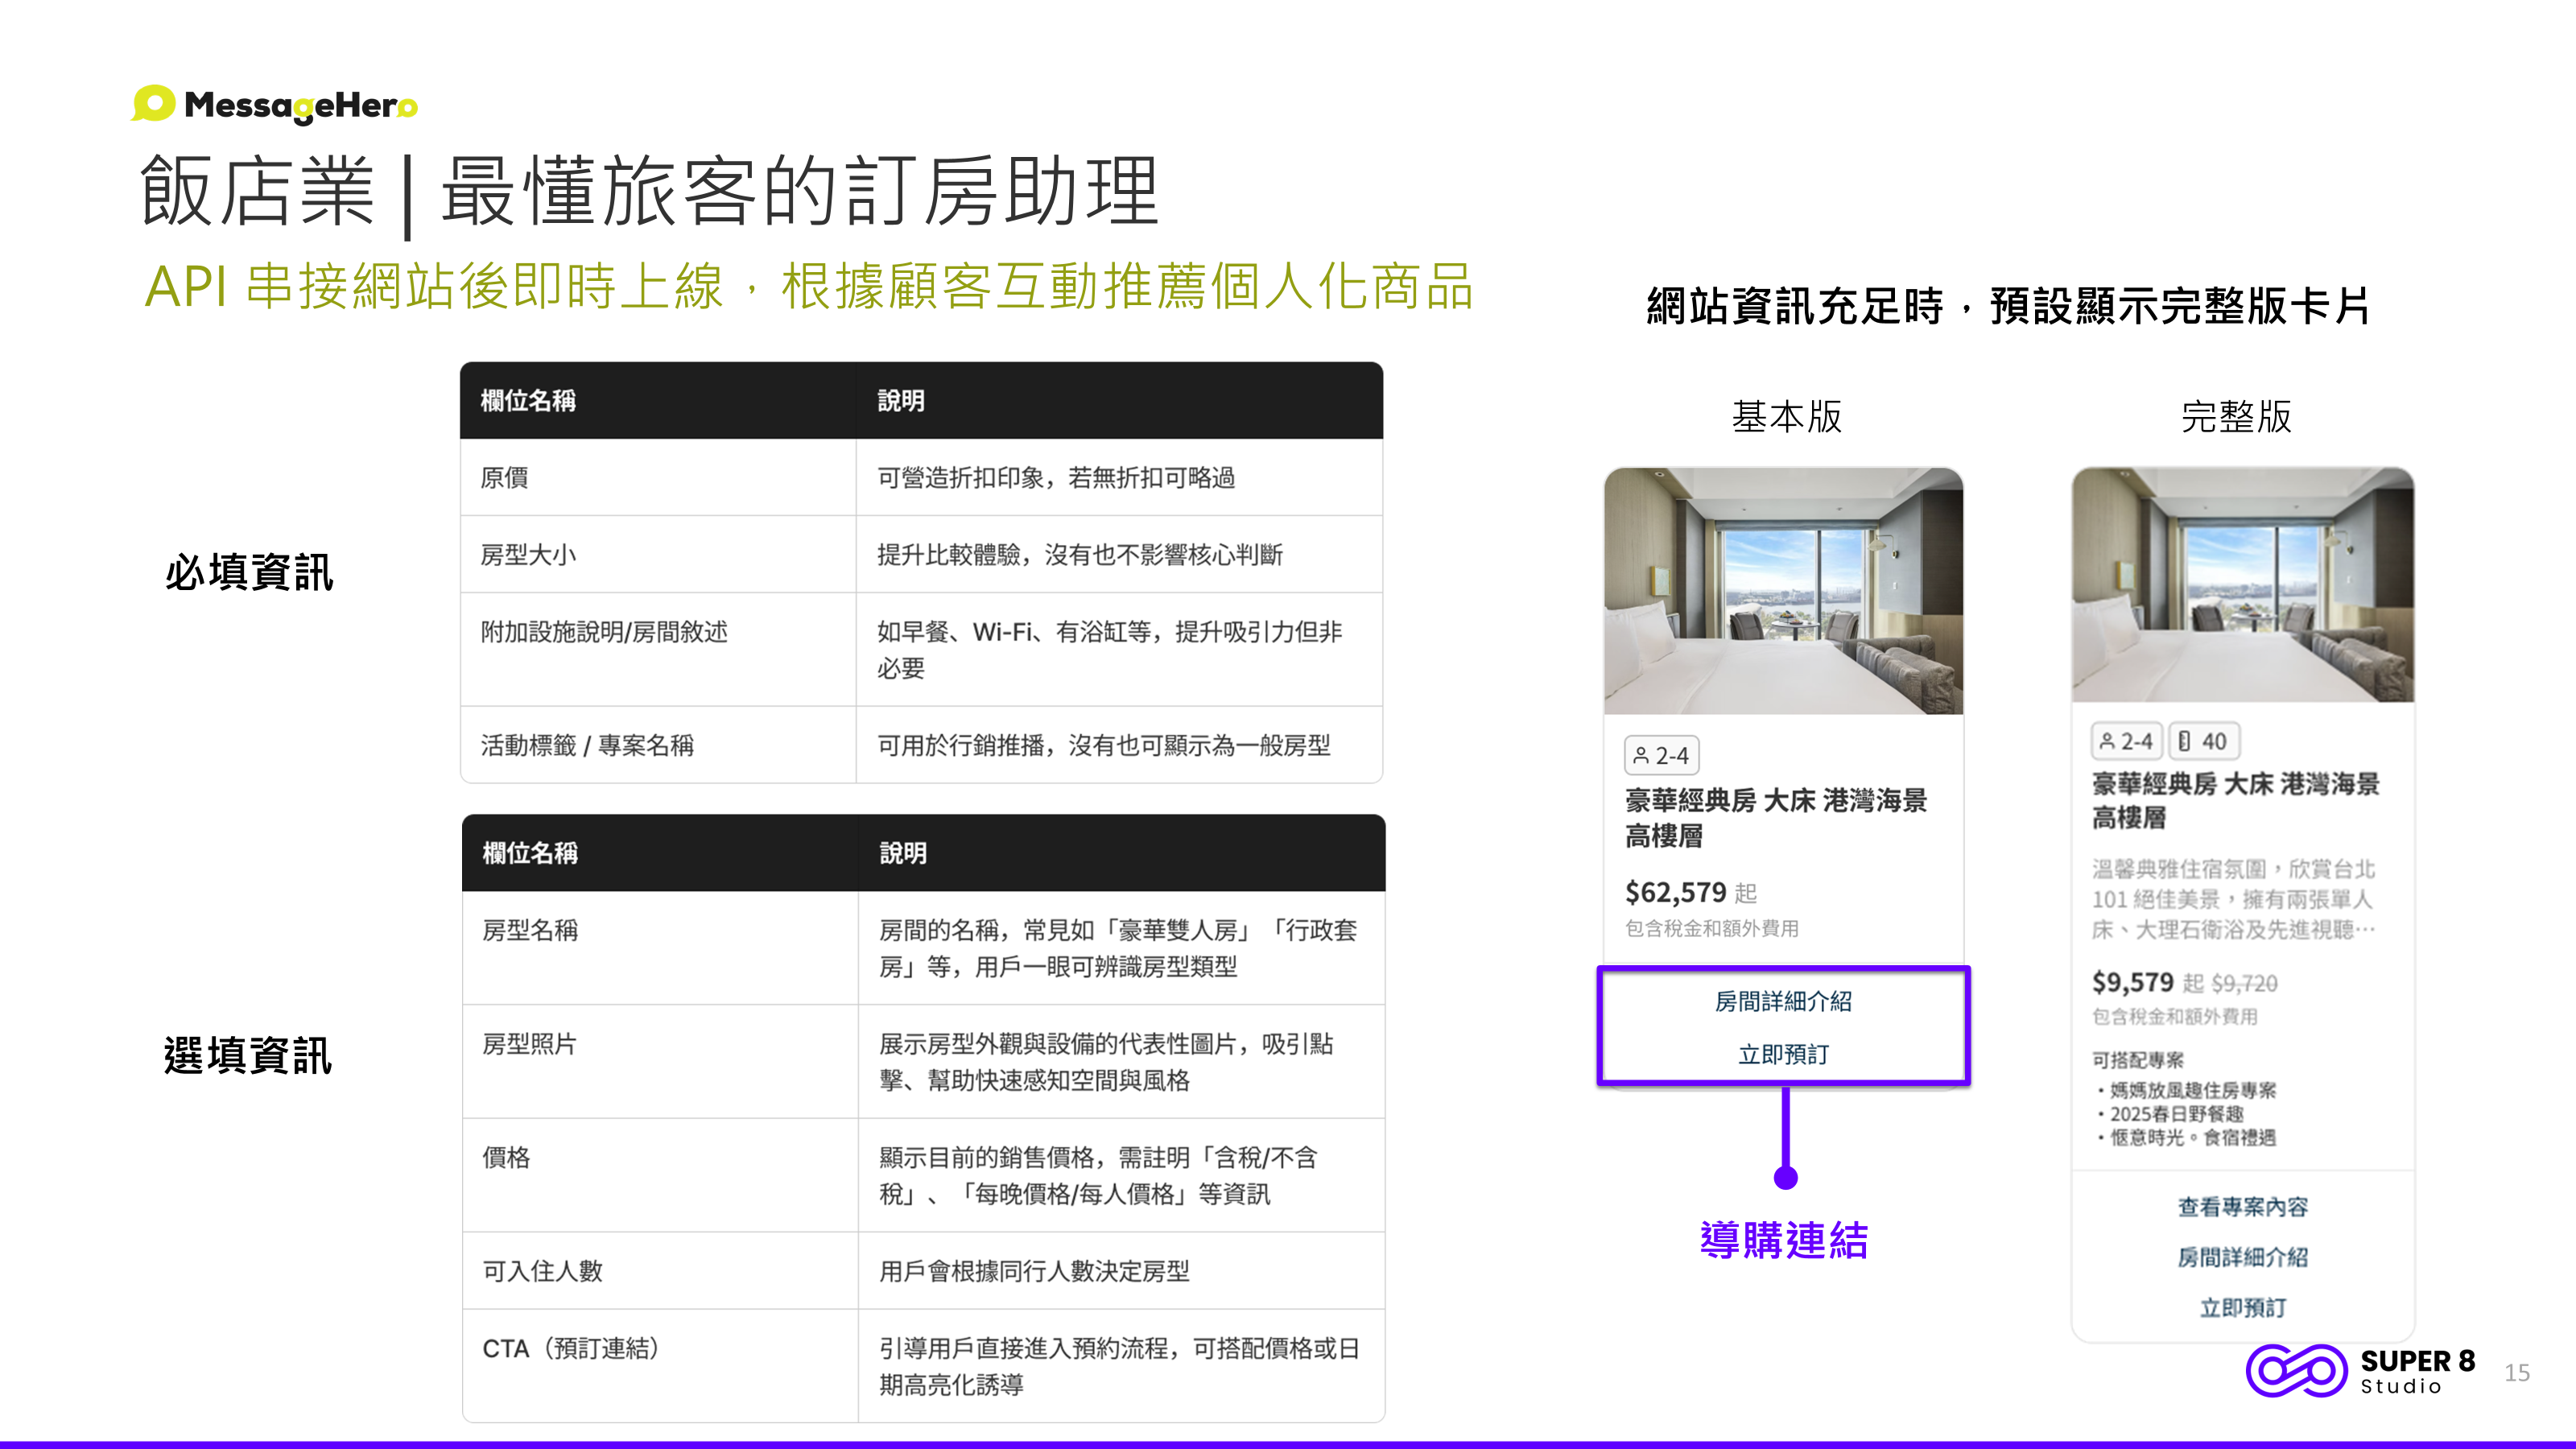
Task: Click the green API subtitle
Action: tap(808, 286)
